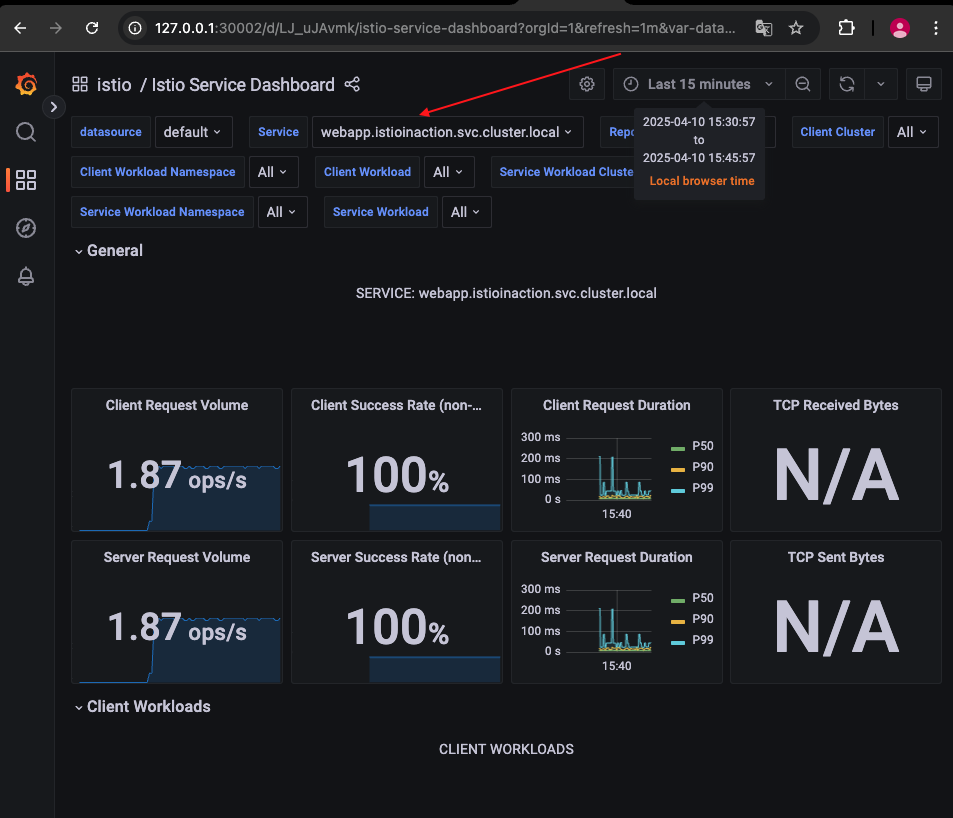Open the datasource default dropdown
953x818 pixels.
[193, 132]
